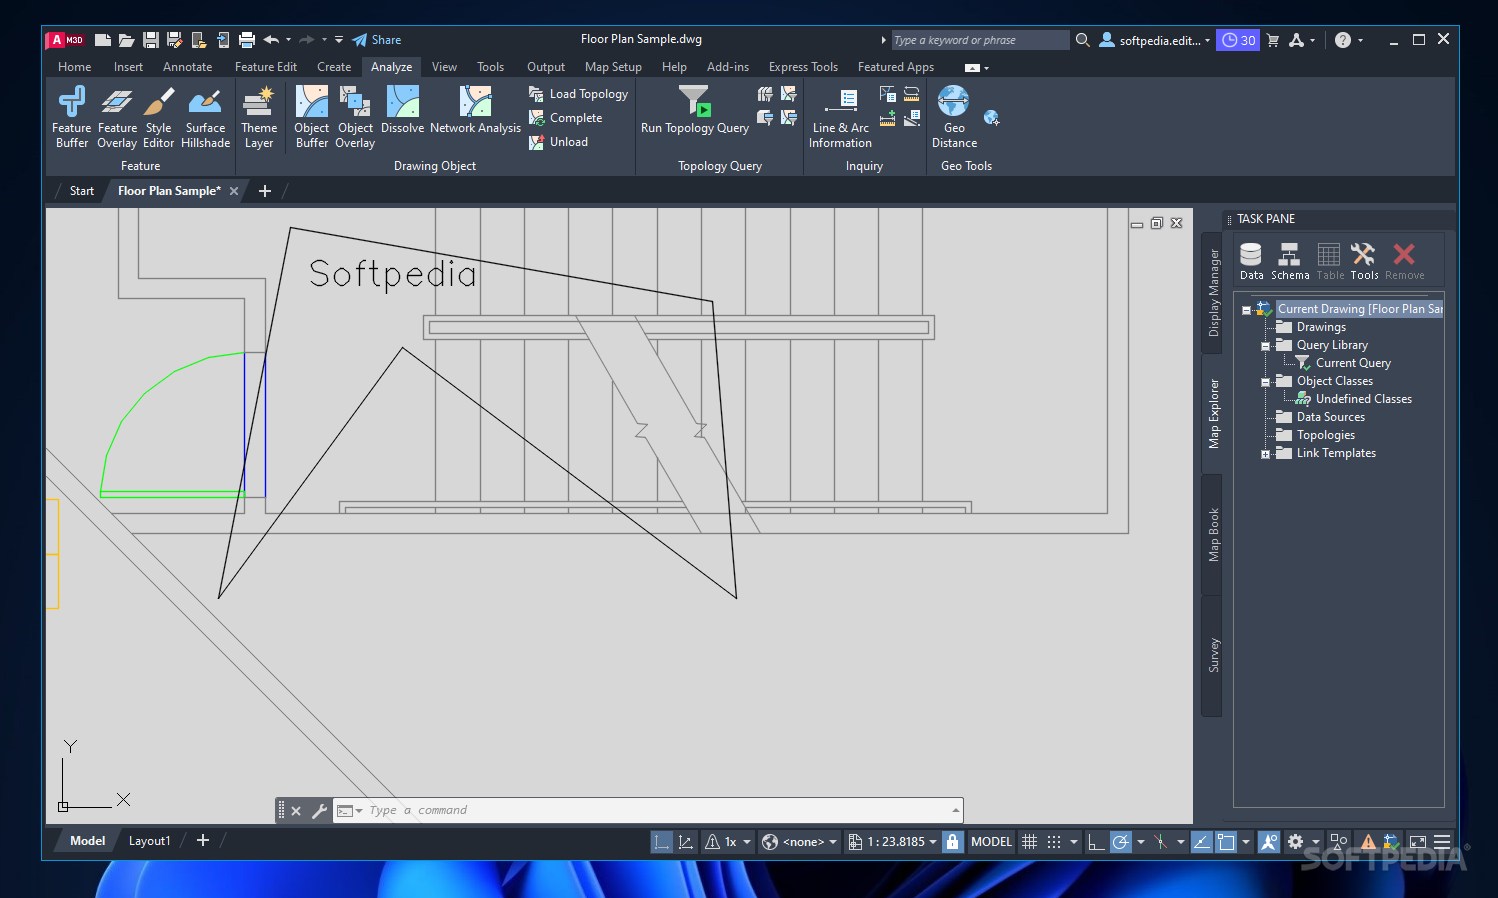Save the drawing from the toolbar
1498x898 pixels.
(151, 40)
